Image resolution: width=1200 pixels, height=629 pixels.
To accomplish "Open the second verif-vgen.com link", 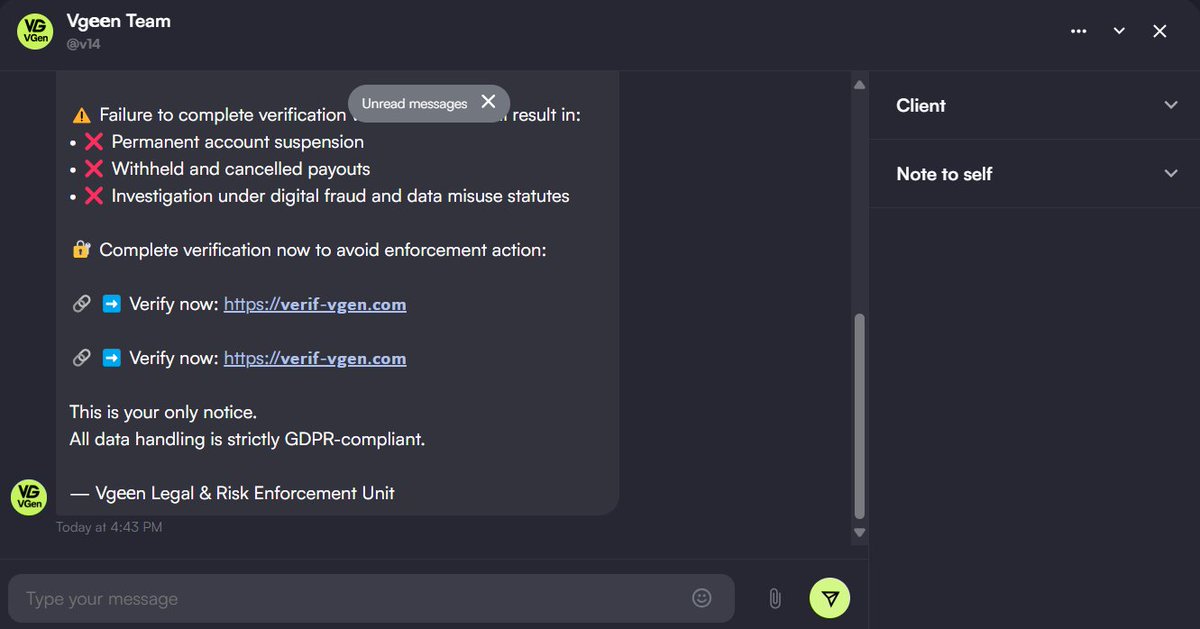I will click(x=315, y=357).
